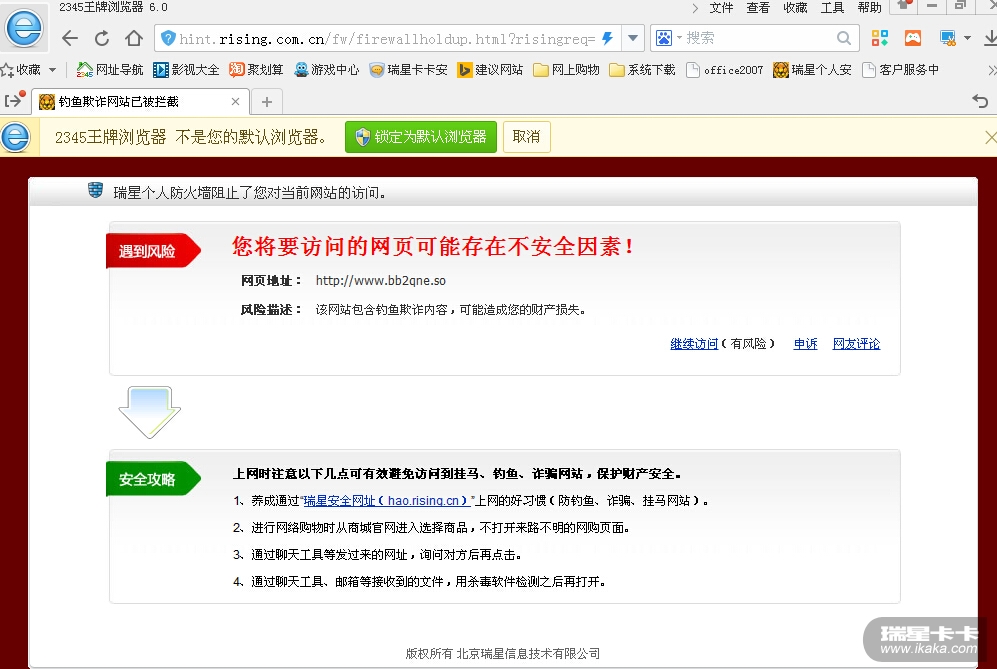Click the 取消 button in notification bar

point(526,137)
